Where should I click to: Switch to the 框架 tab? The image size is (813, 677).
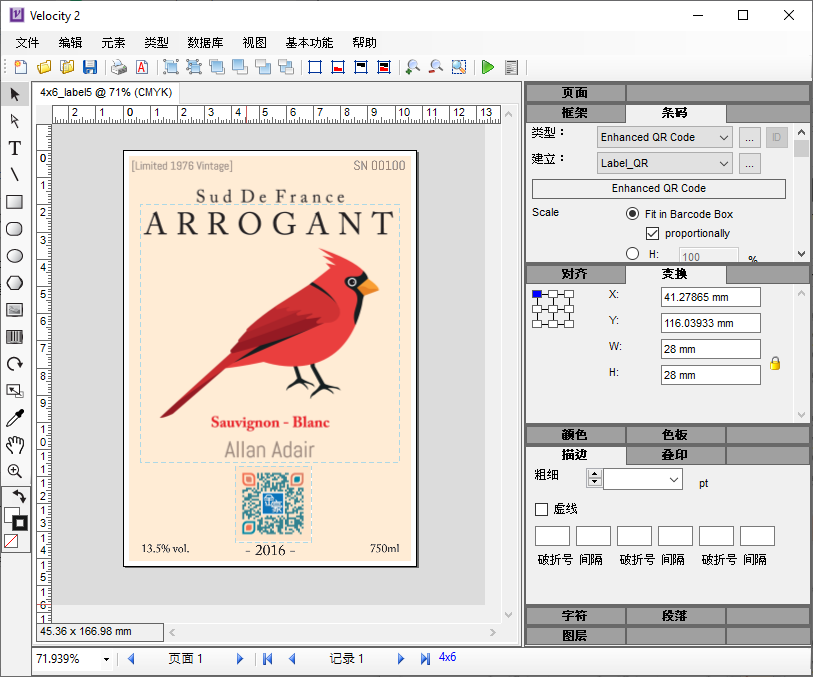(x=575, y=113)
